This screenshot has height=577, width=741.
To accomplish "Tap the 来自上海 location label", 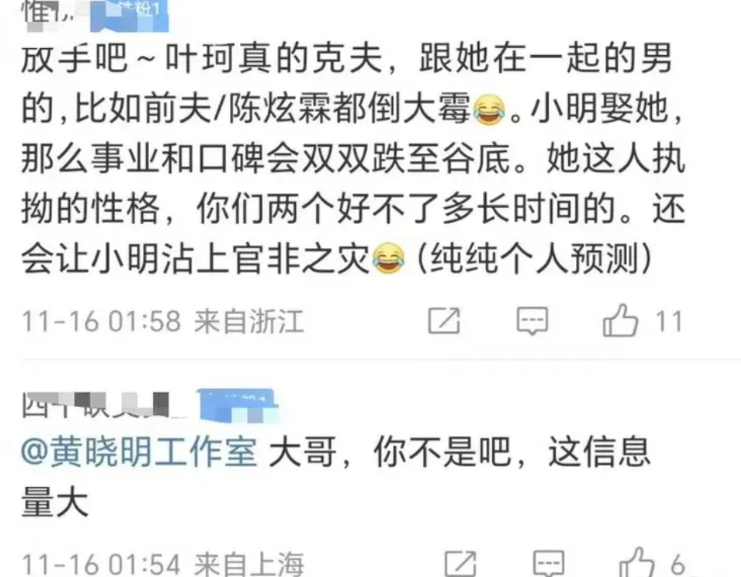I will [x=249, y=564].
